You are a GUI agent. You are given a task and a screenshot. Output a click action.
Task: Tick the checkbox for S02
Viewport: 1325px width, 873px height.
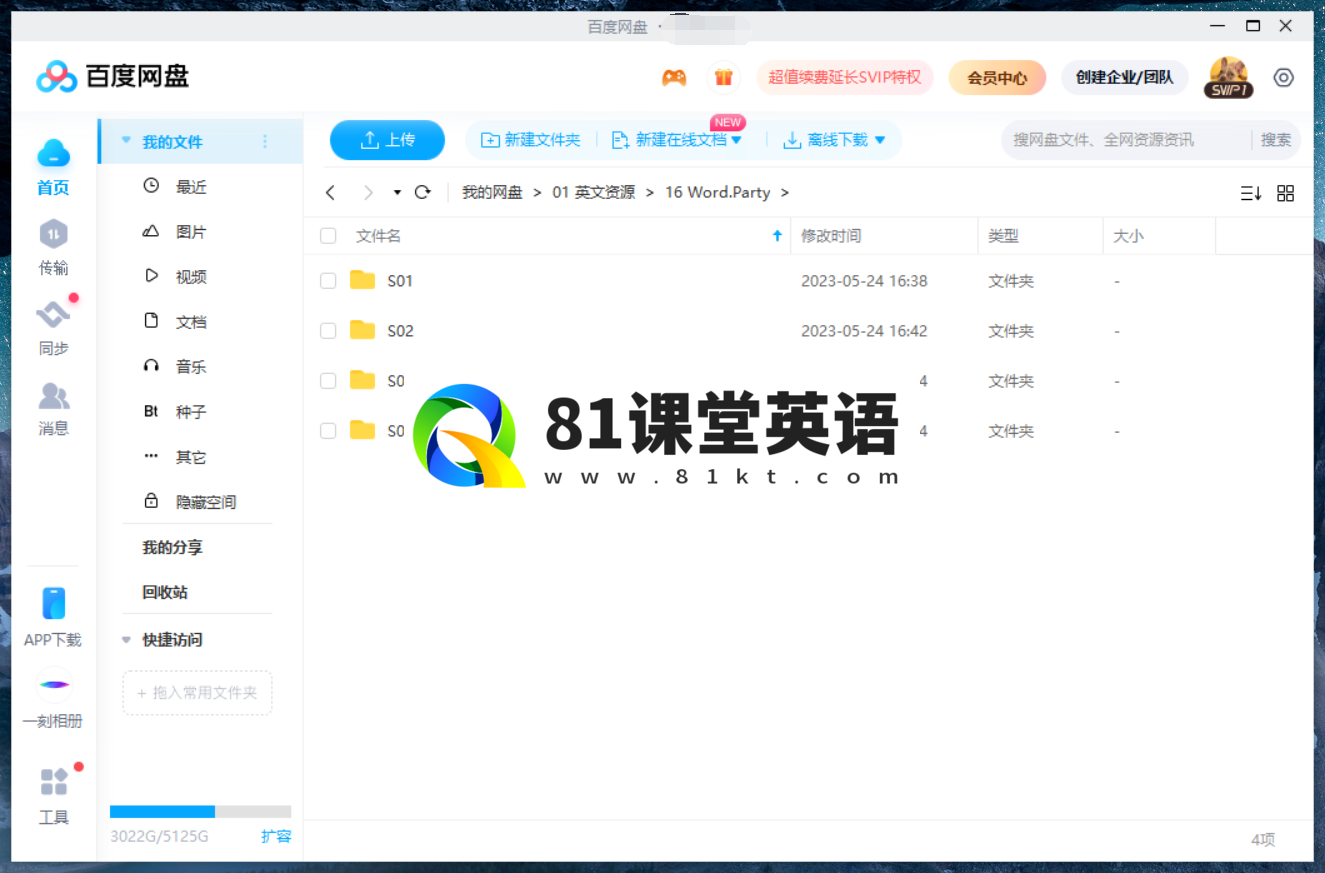click(328, 331)
